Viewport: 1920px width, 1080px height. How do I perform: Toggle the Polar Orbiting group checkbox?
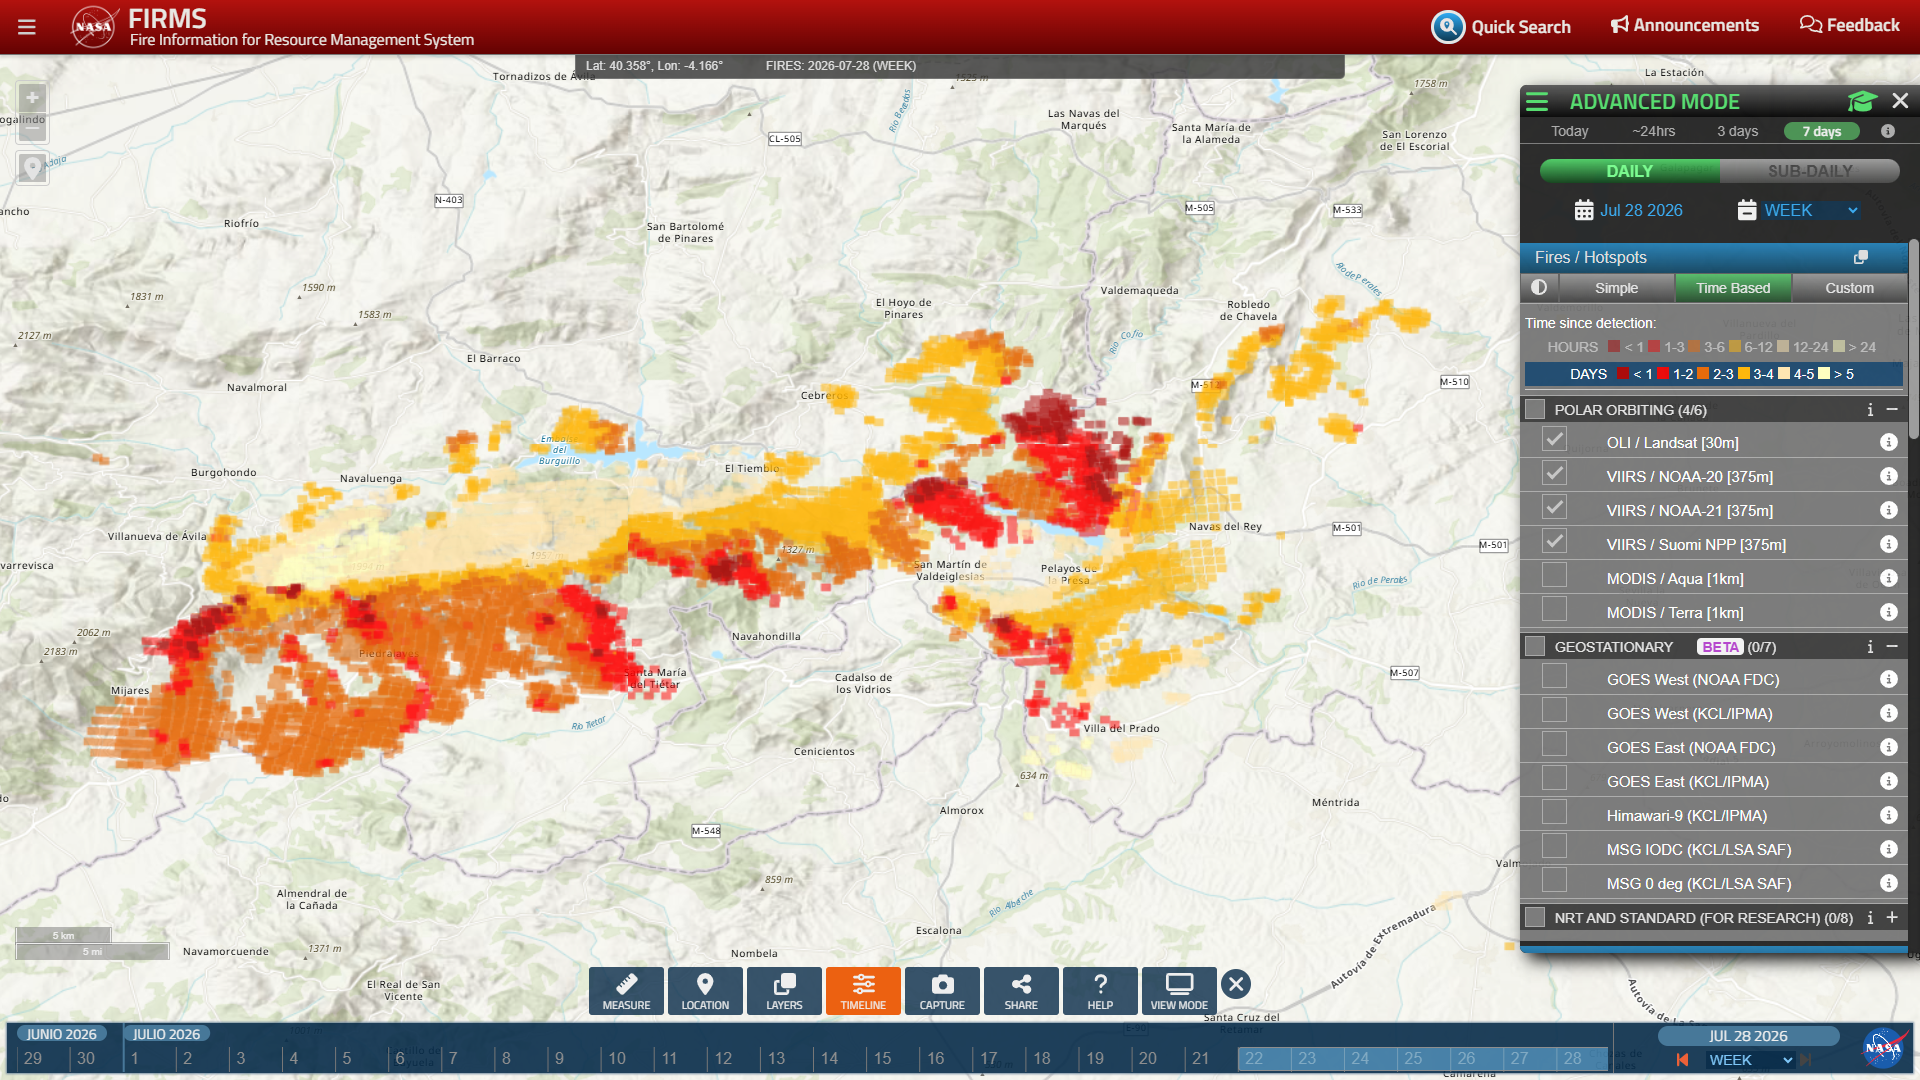pos(1535,410)
